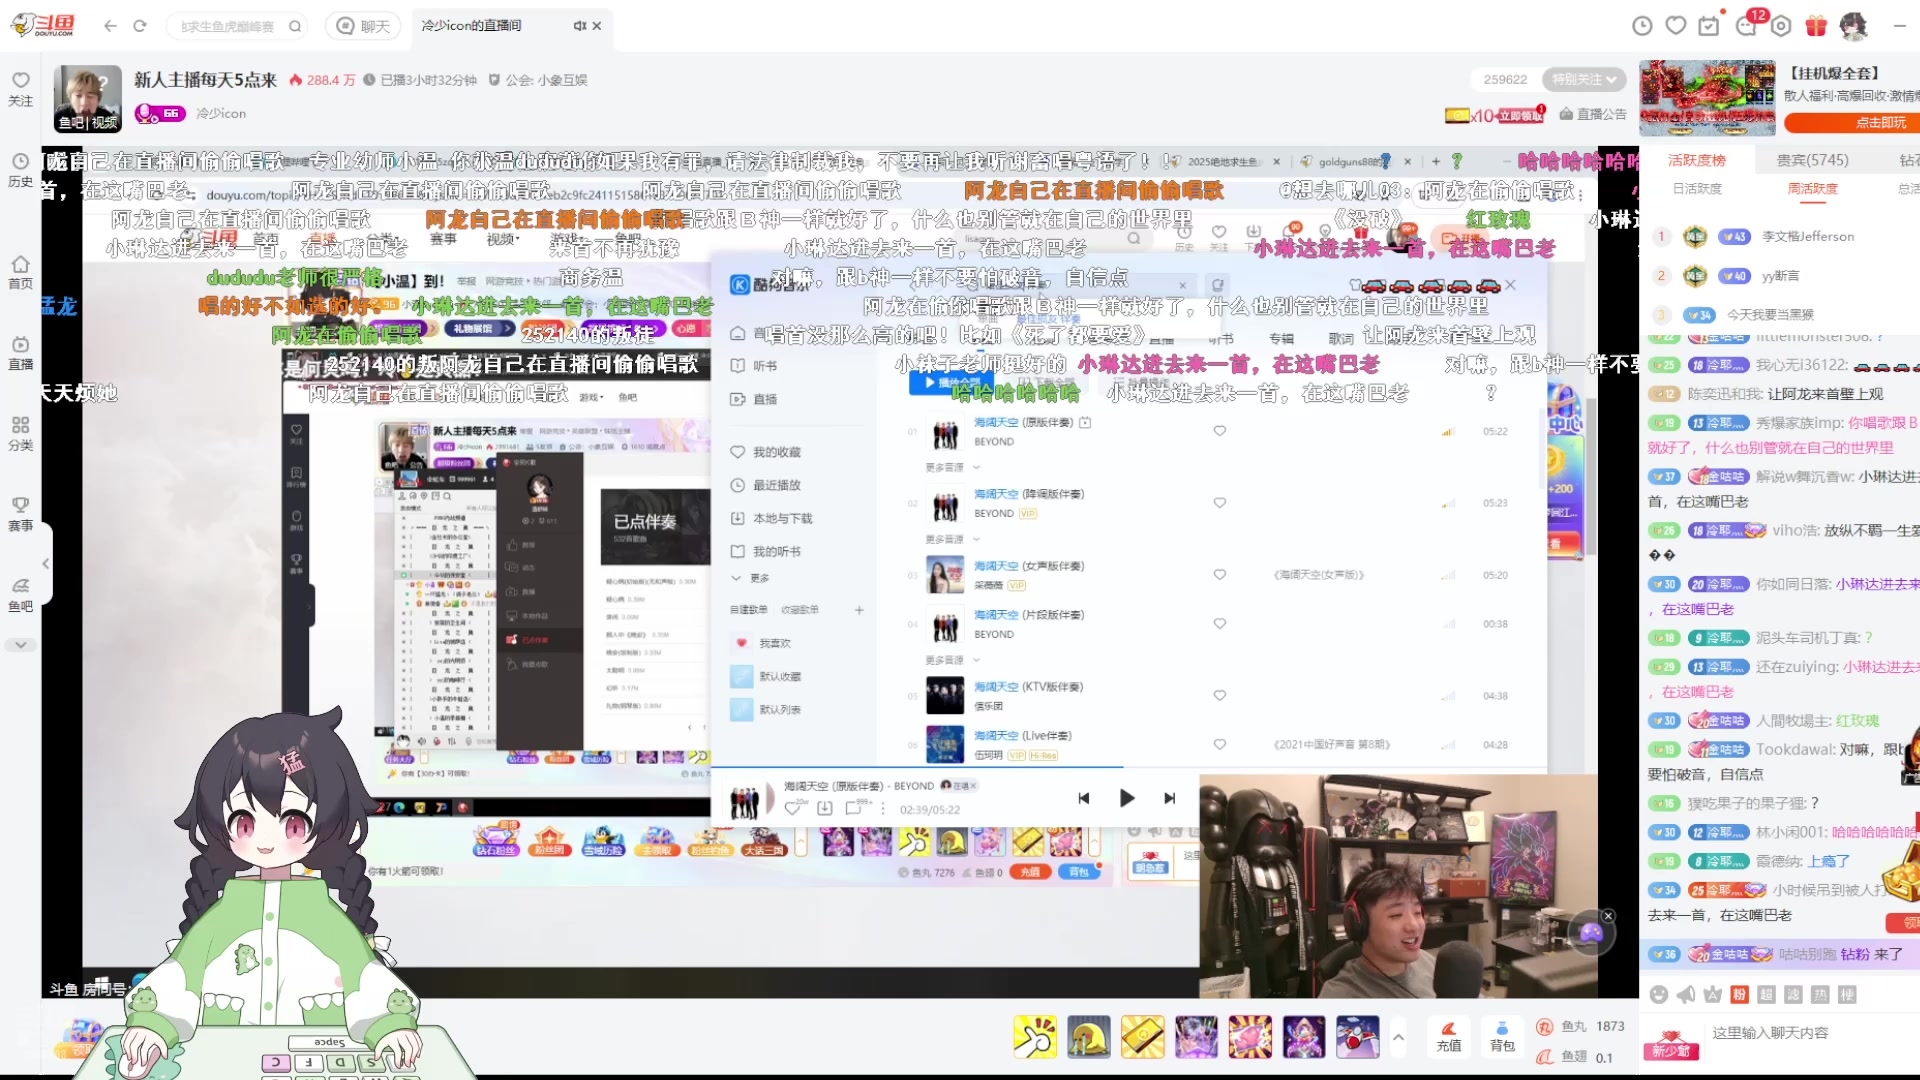This screenshot has height=1080, width=1920.
Task: Open 背包 backpack button
Action: point(1502,1036)
